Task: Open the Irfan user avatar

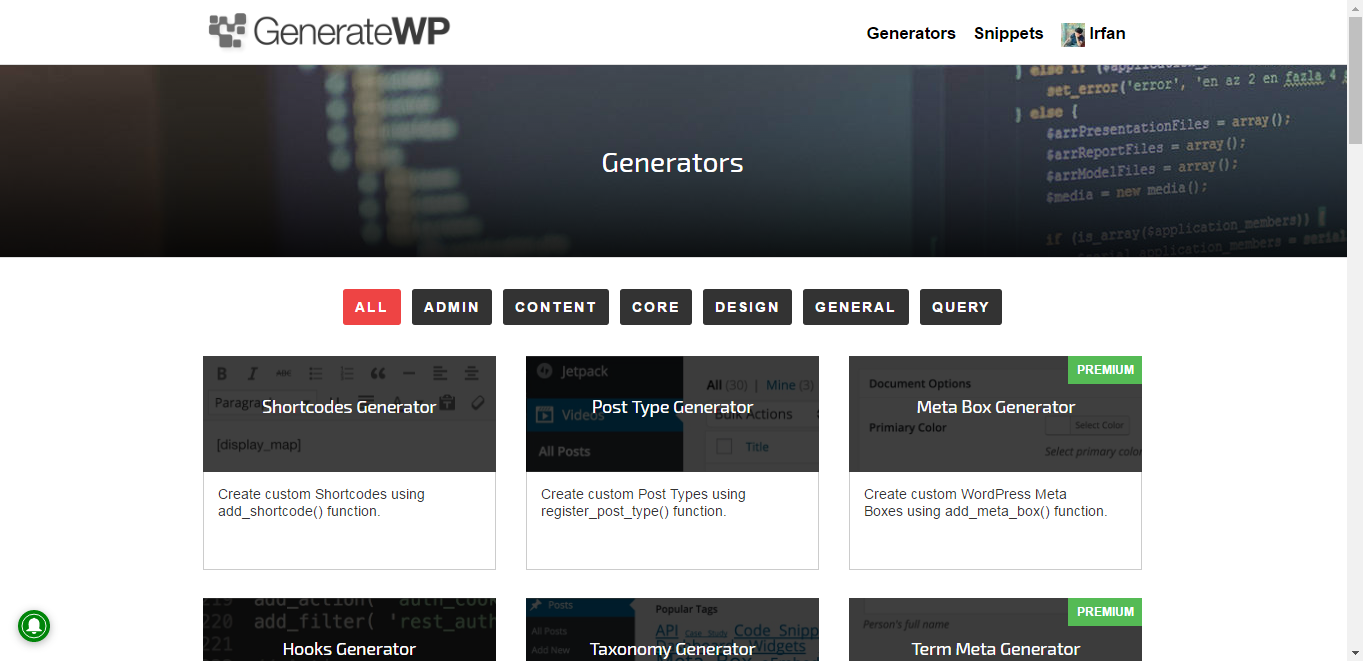Action: (x=1073, y=34)
